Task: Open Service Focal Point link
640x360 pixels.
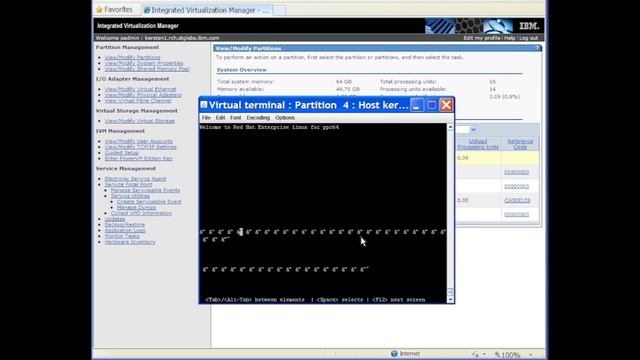Action: click(128, 184)
